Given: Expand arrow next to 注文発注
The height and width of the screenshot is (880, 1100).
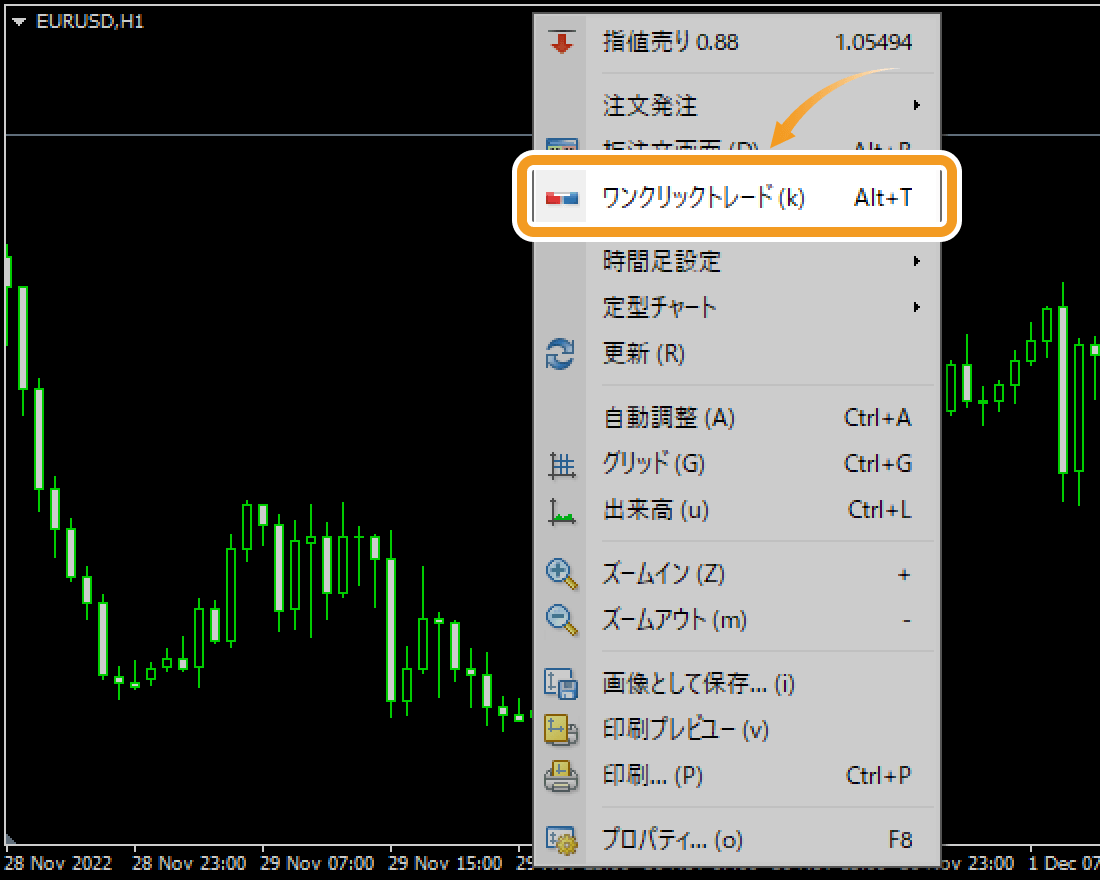Looking at the screenshot, I should [916, 105].
